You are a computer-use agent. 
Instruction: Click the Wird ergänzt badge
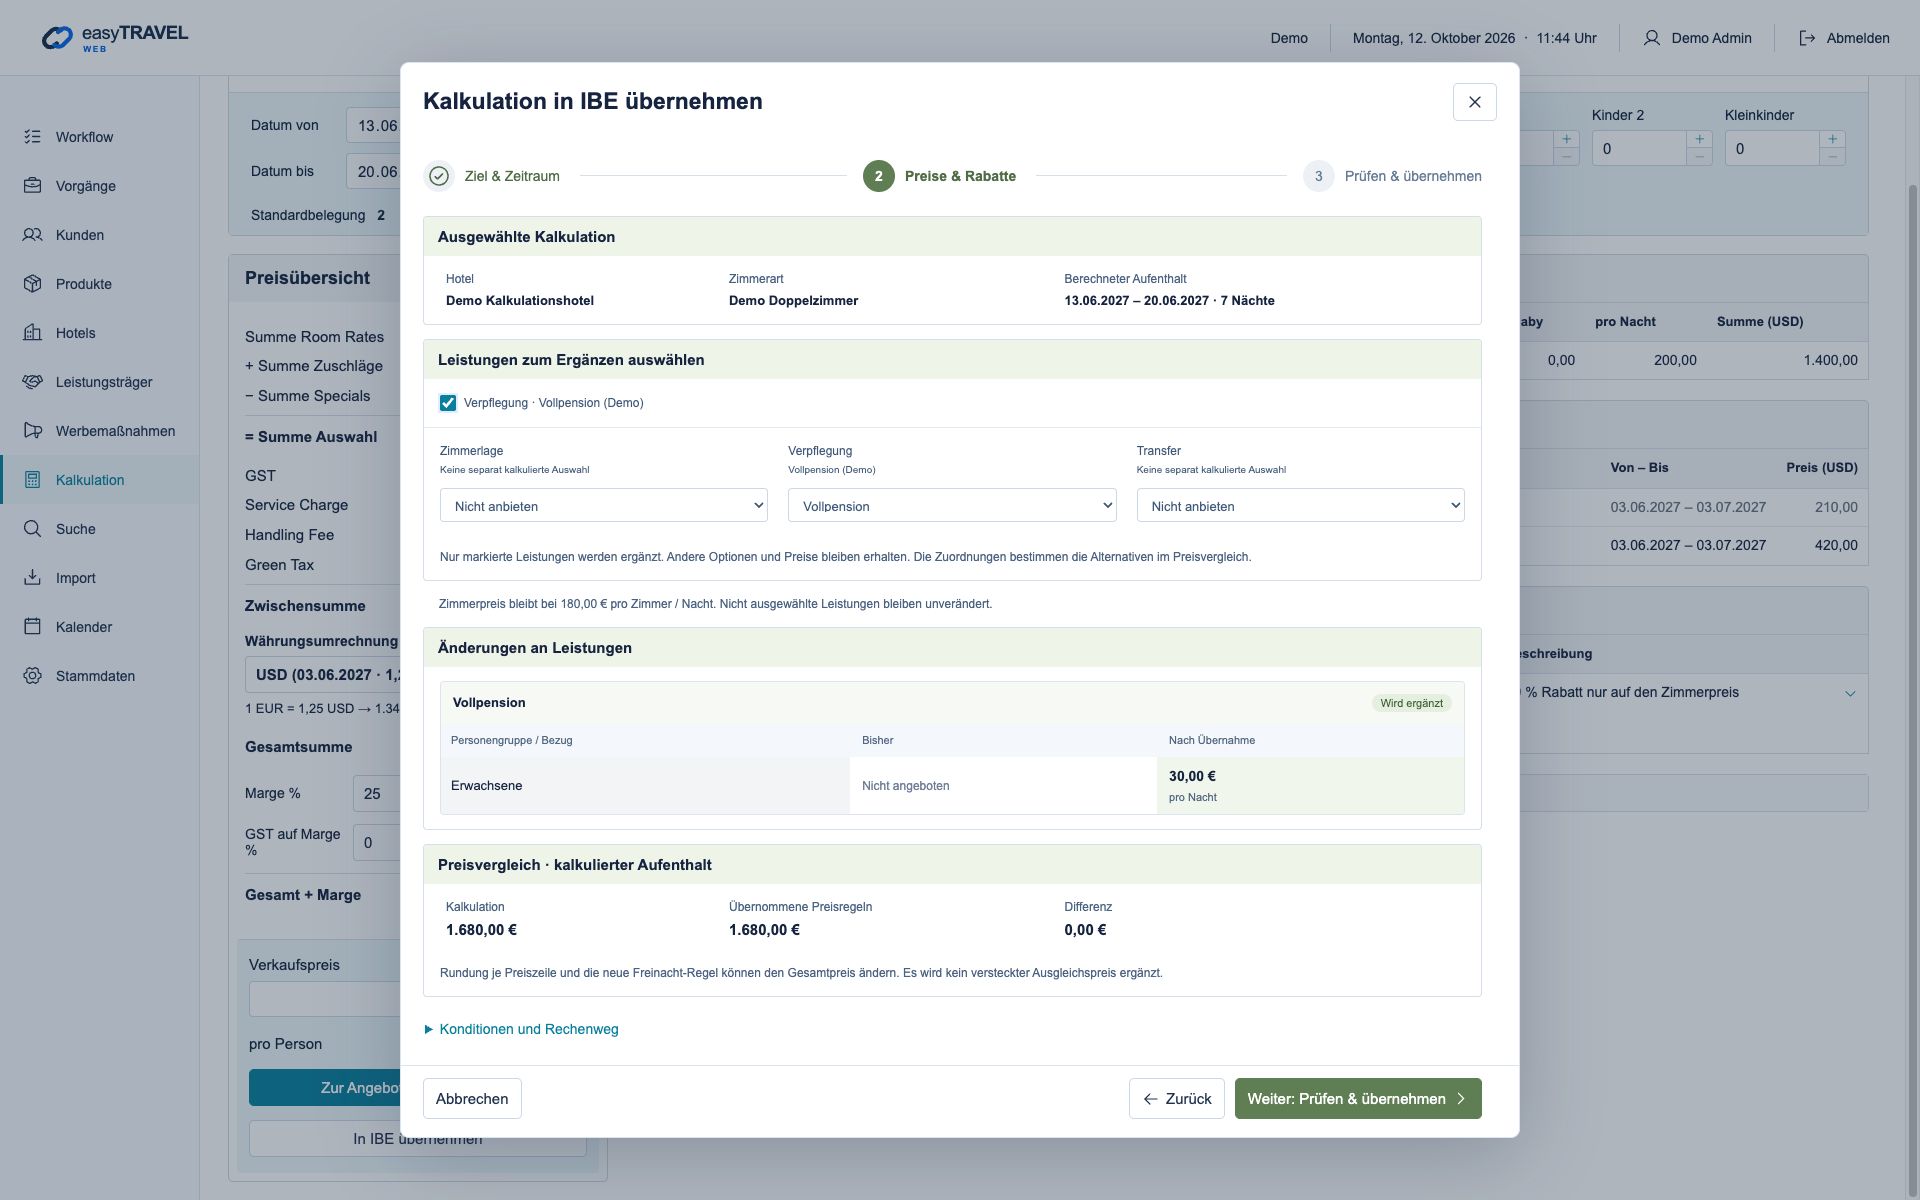tap(1411, 703)
